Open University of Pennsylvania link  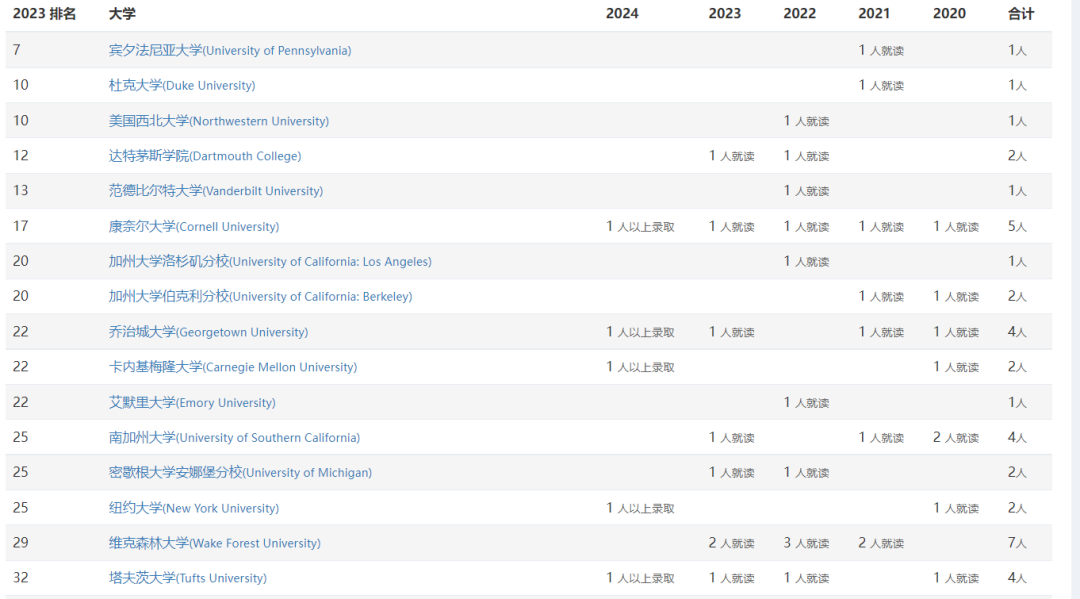point(230,50)
